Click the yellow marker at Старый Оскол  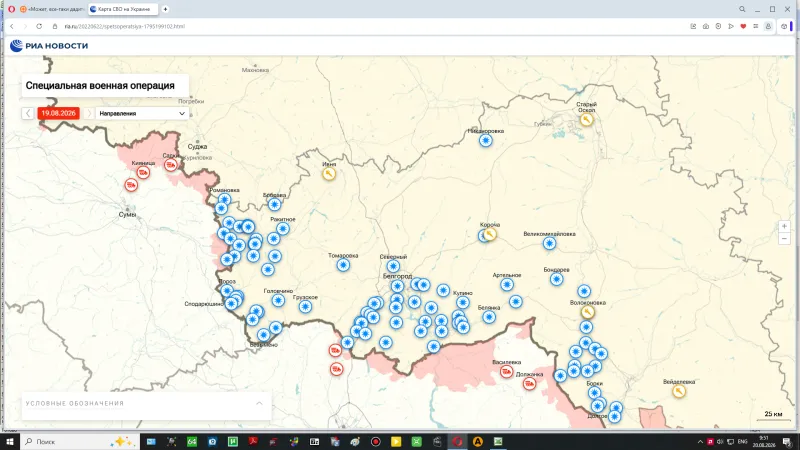click(586, 120)
